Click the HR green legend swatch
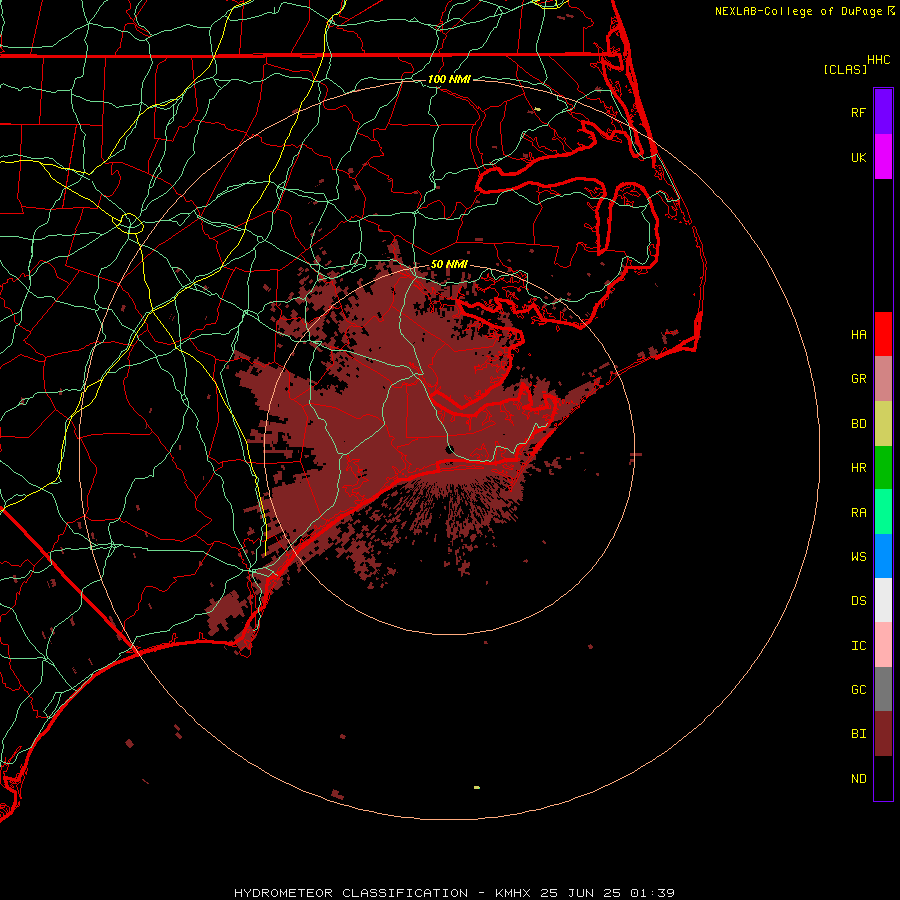The height and width of the screenshot is (900, 900). 883,468
